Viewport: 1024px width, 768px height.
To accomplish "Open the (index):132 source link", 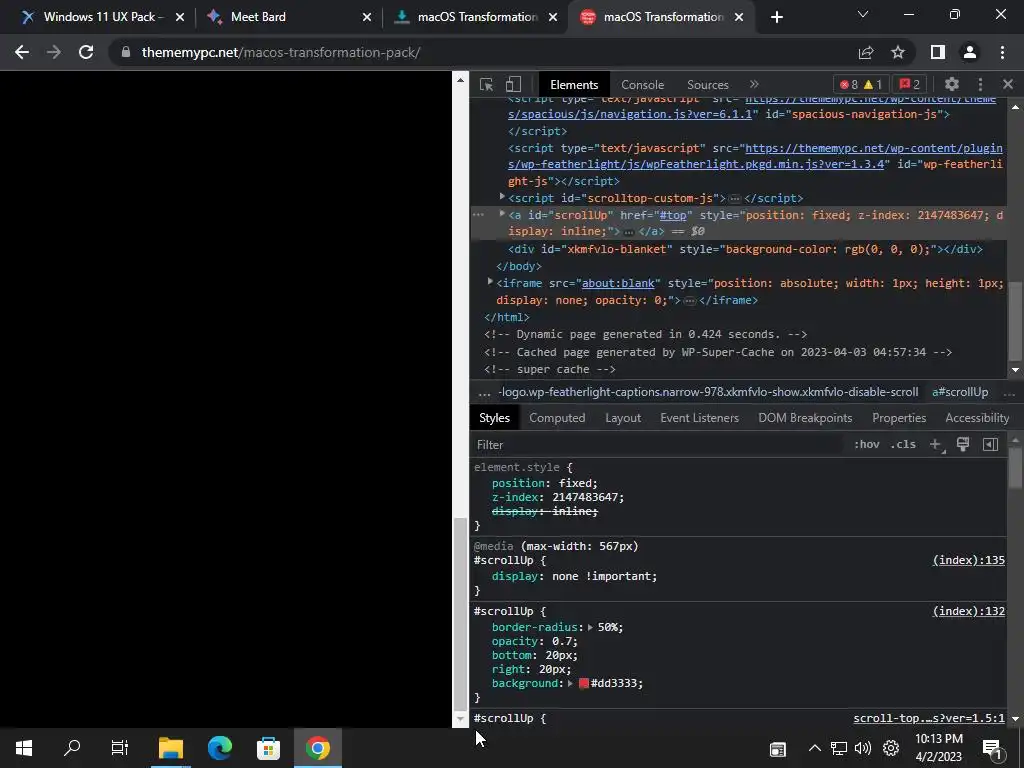I will (968, 611).
